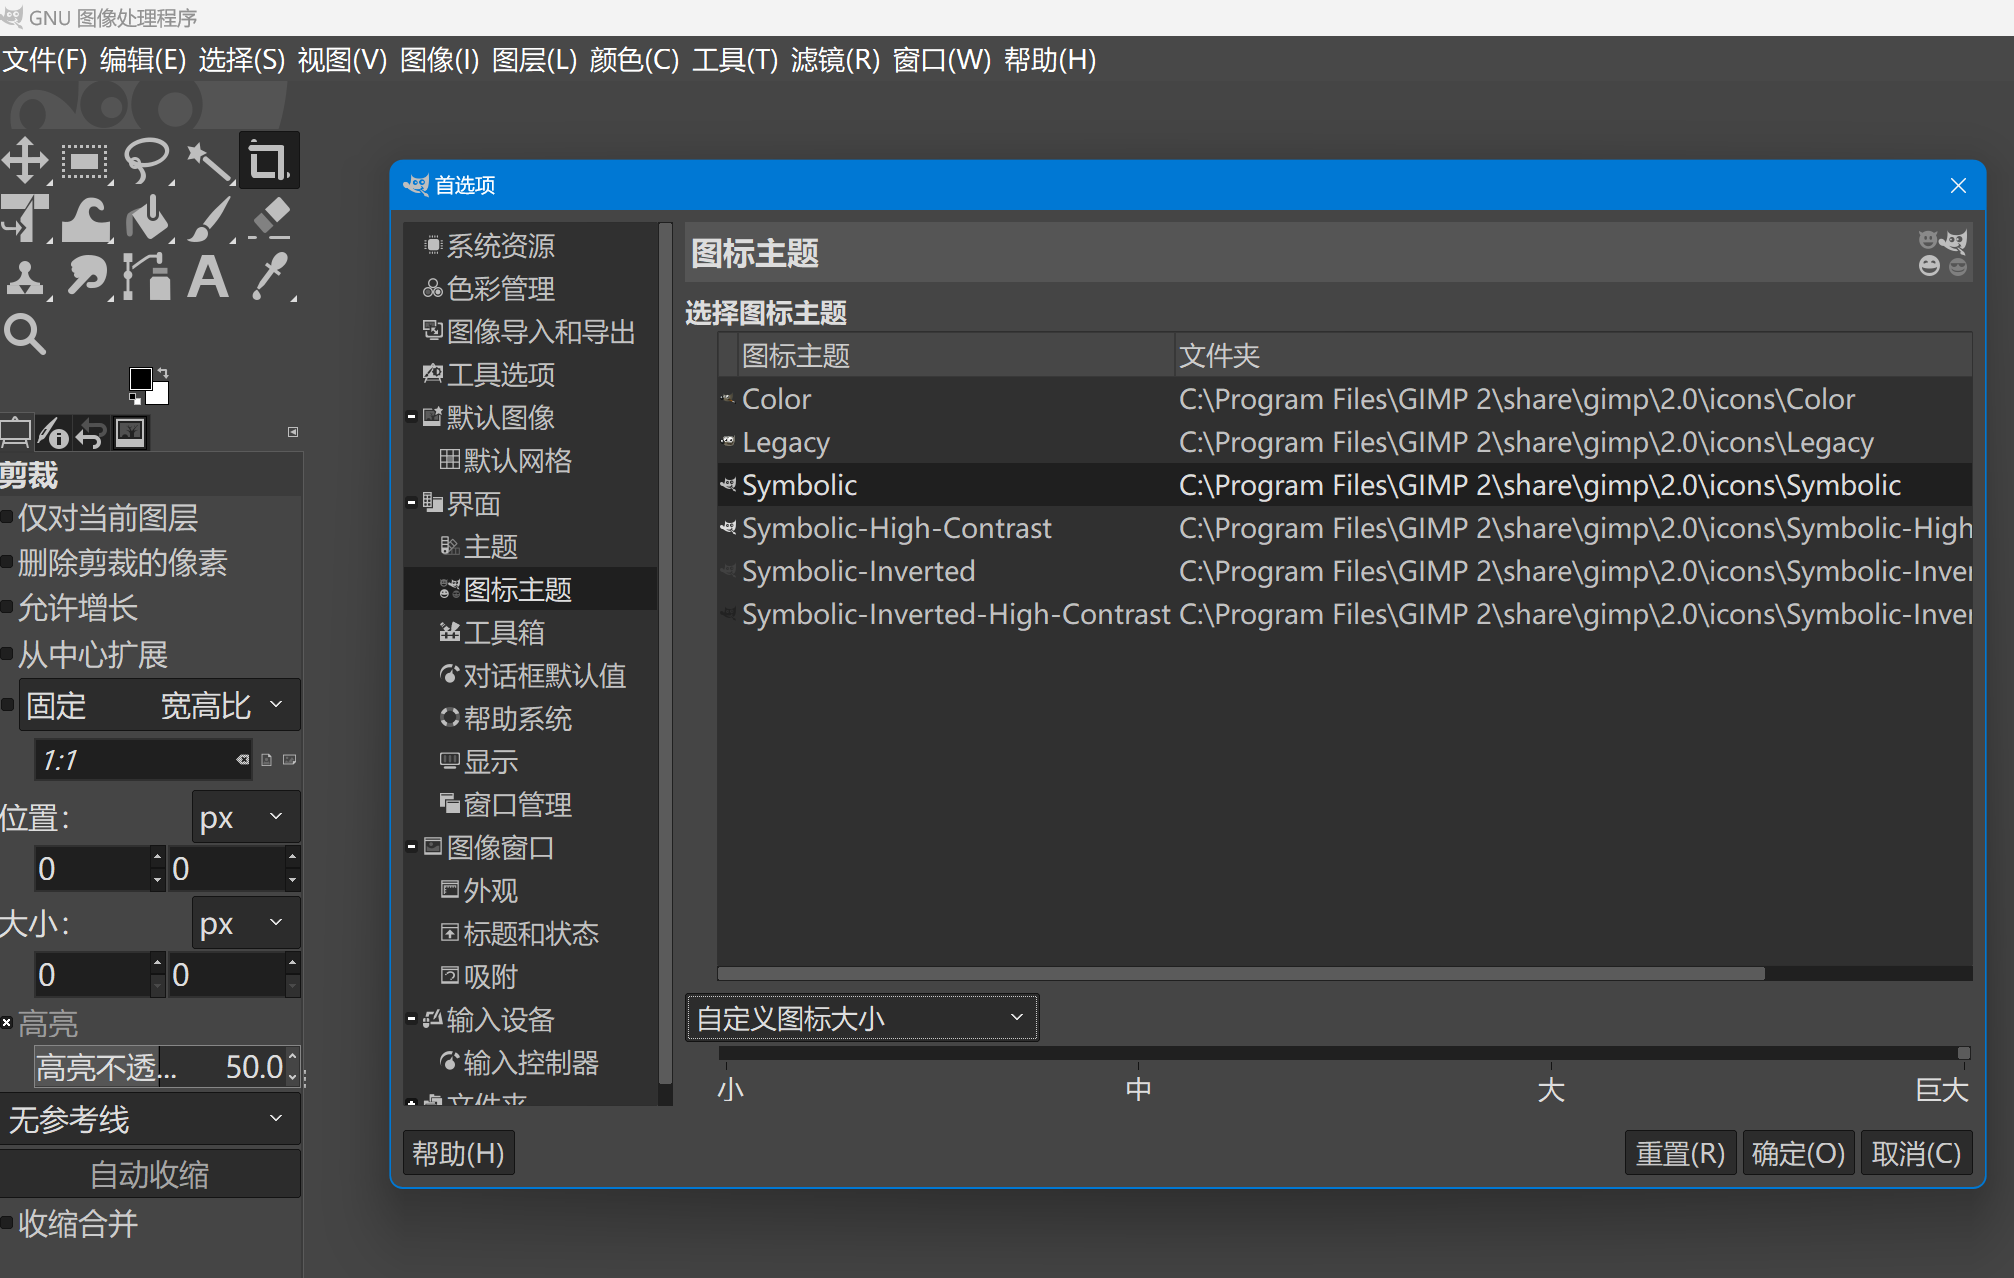2014x1278 pixels.
Task: Select the Zoom magnifier tool
Action: [x=26, y=334]
